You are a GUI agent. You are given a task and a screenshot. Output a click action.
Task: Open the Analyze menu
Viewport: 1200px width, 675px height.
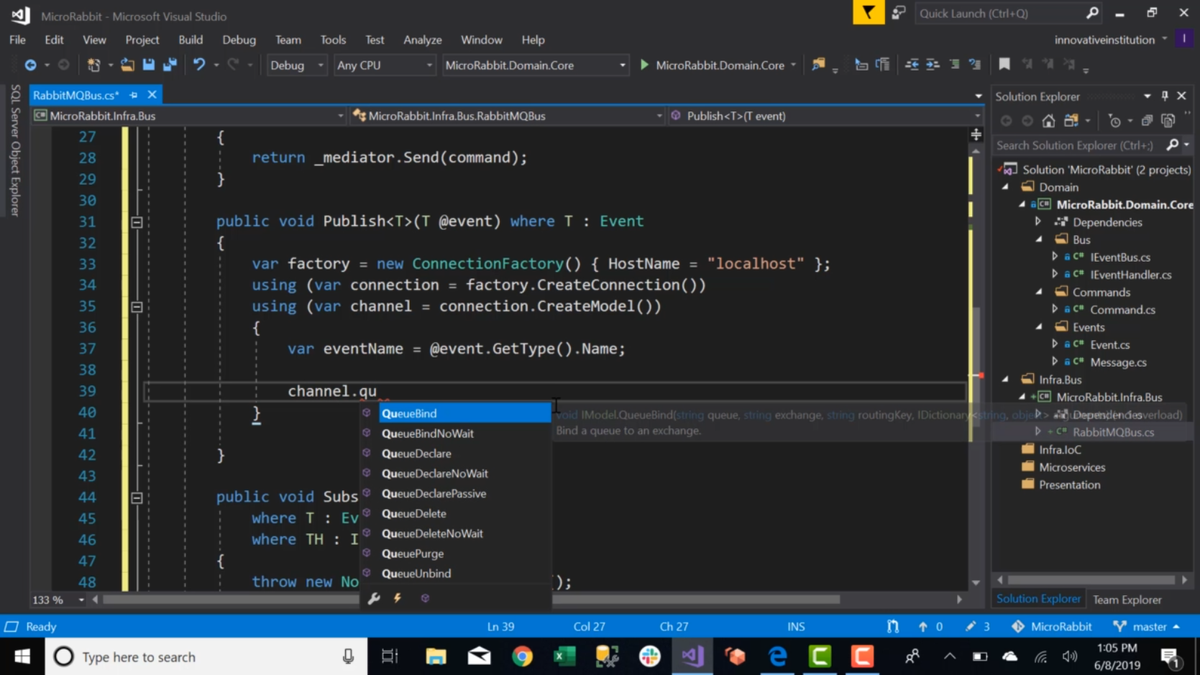click(x=422, y=40)
